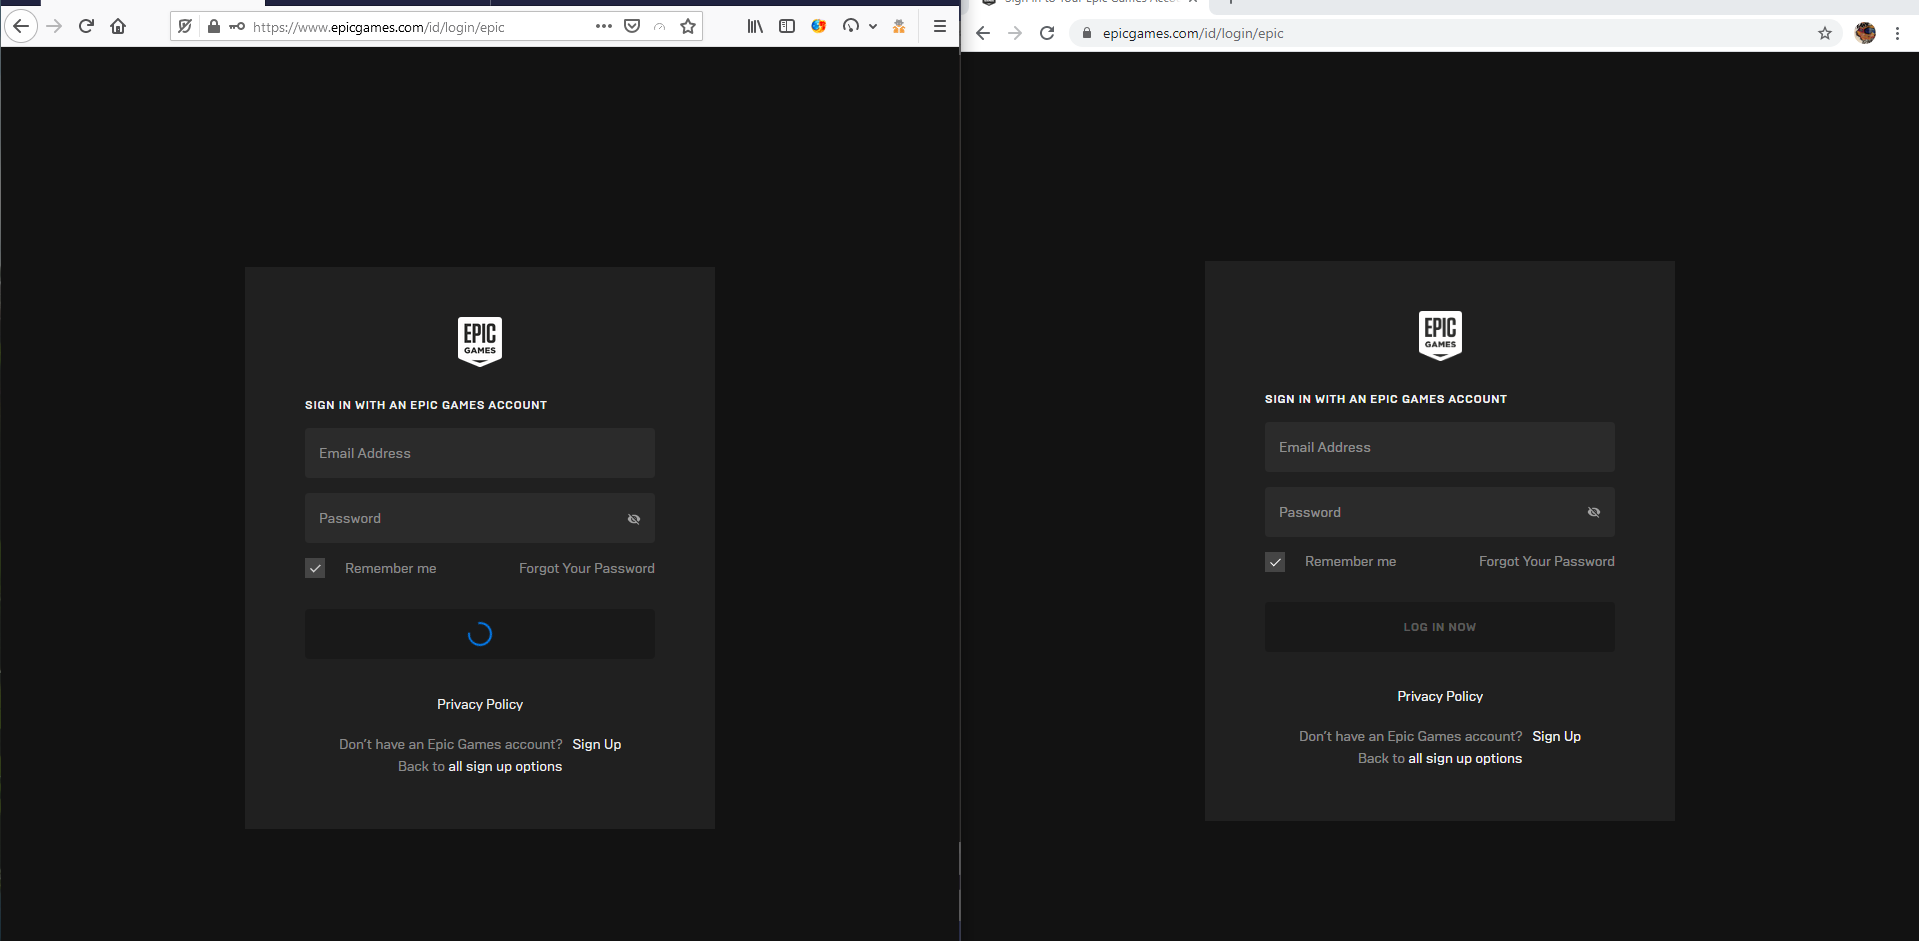Click the tracking protection shield icon
Viewport: 1919px width, 941px height.
click(185, 27)
